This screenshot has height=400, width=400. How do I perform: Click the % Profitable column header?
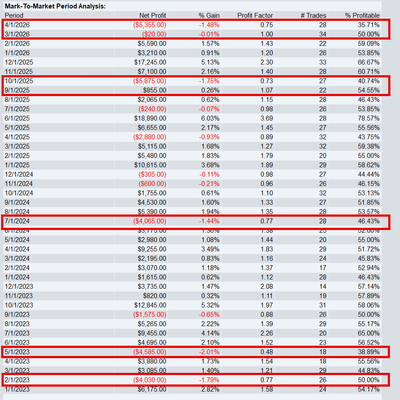(x=362, y=15)
